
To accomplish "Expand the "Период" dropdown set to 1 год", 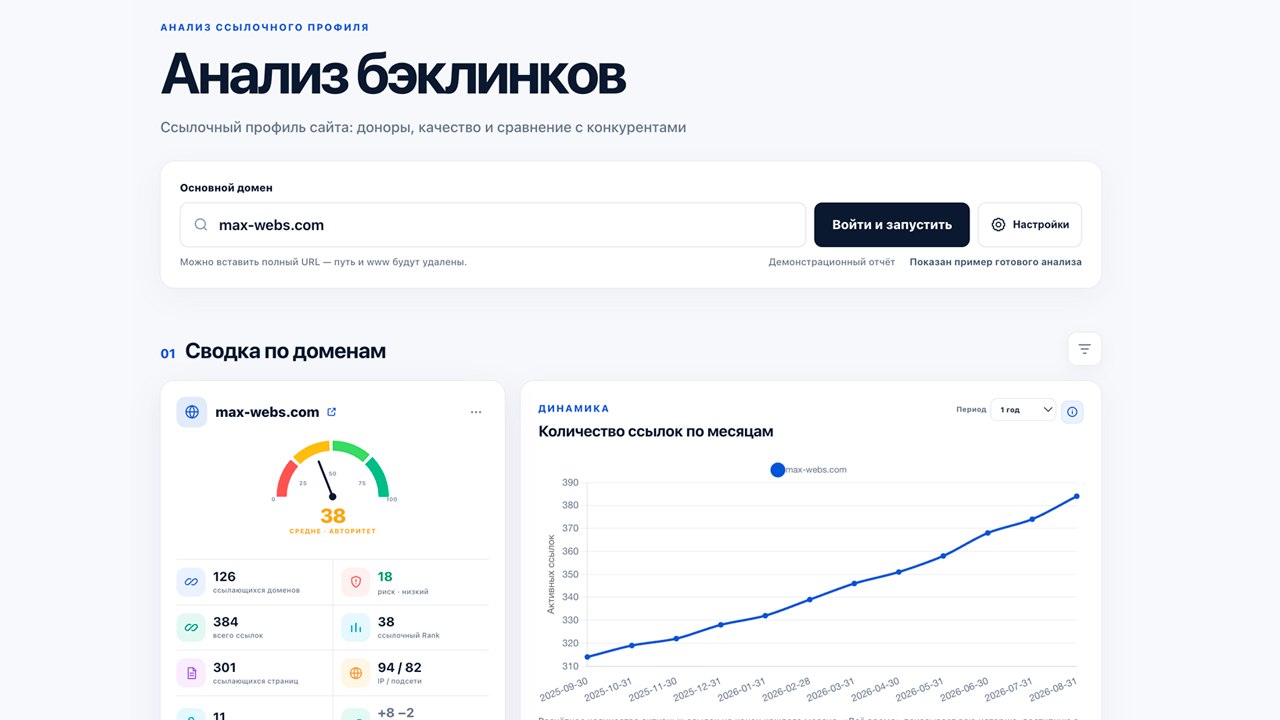I will (x=1023, y=409).
